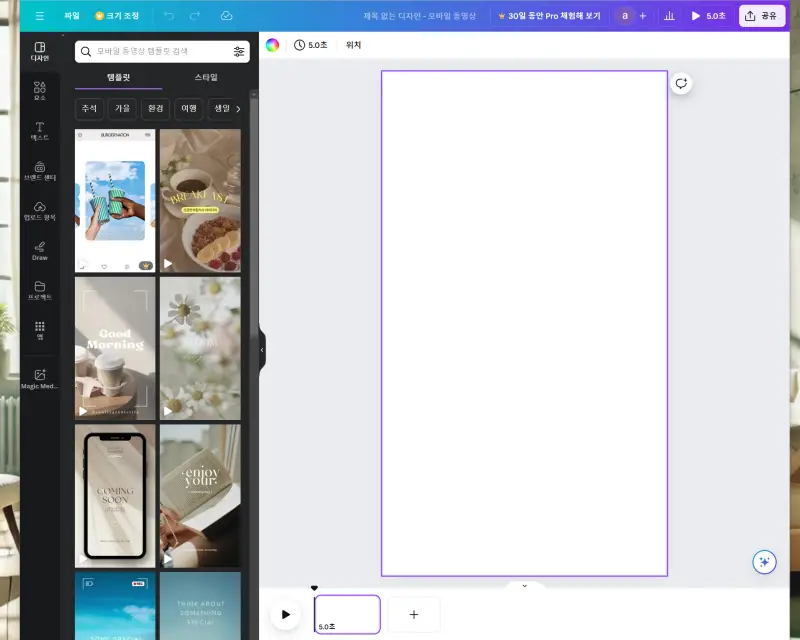Add a new page with plus button

[x=414, y=614]
